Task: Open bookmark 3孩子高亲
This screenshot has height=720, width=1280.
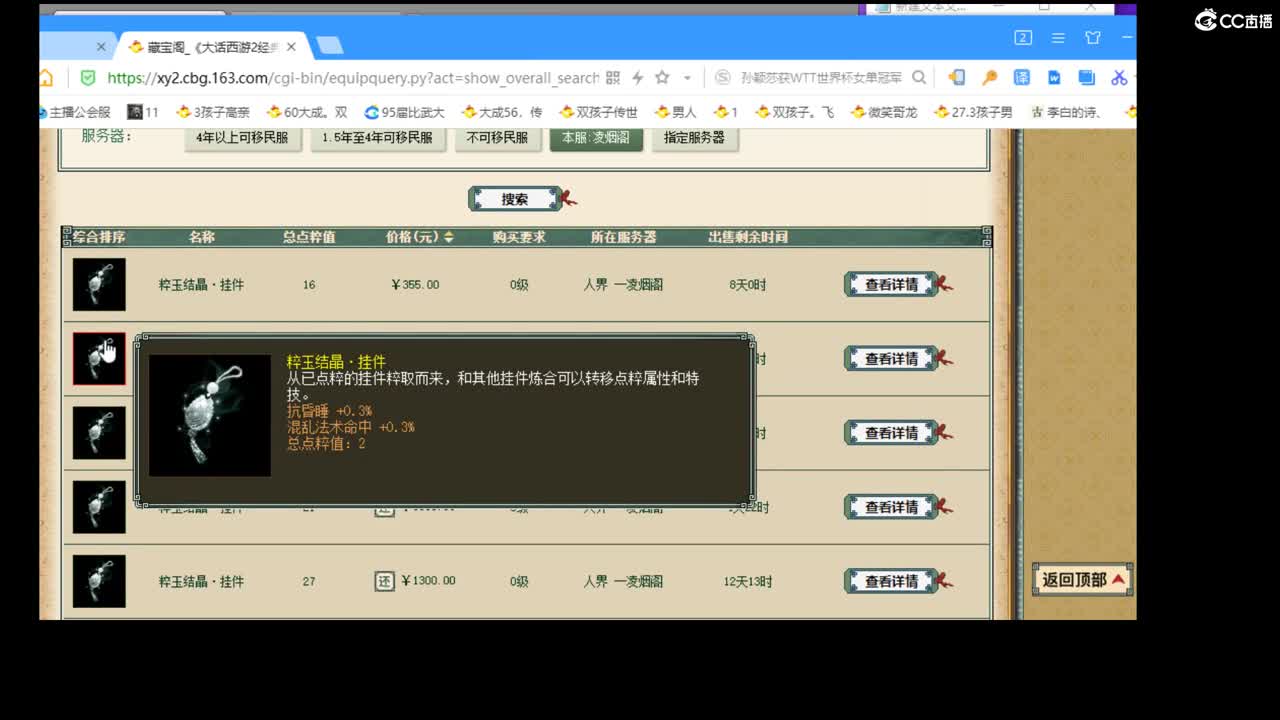Action: click(213, 112)
